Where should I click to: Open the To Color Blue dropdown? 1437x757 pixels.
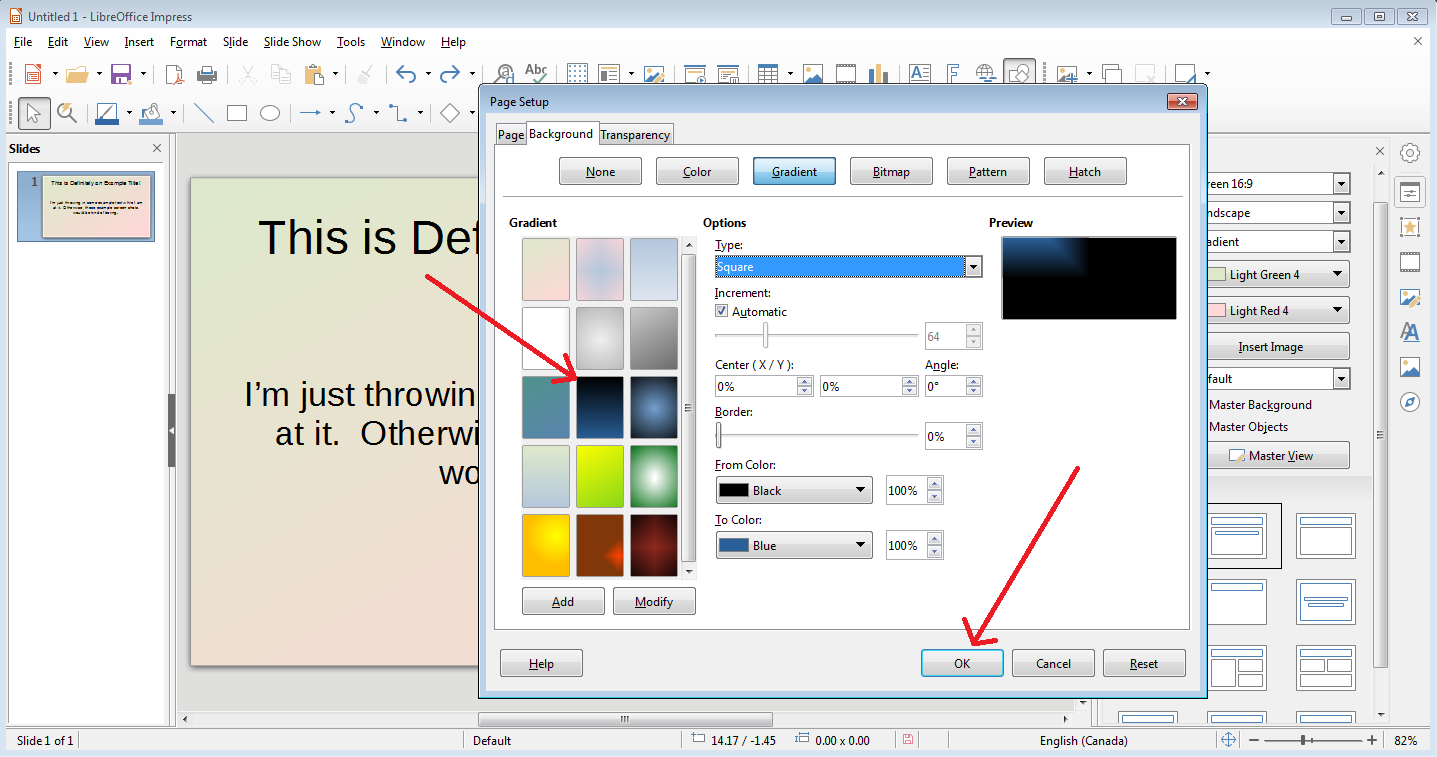(794, 545)
